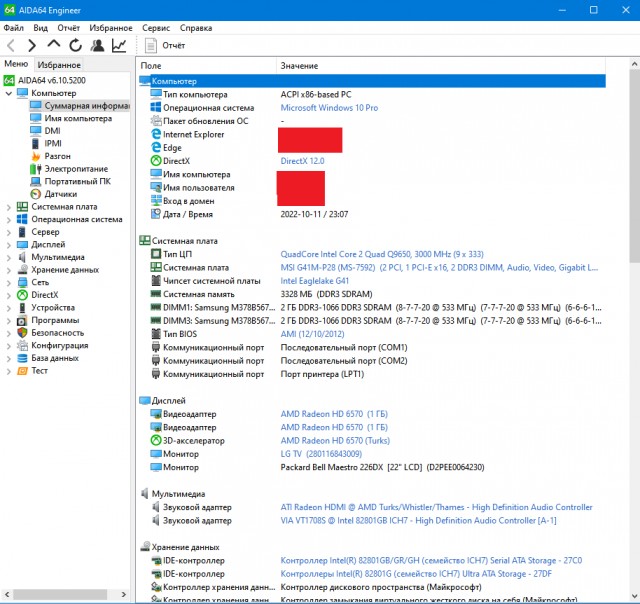The image size is (640, 604).
Task: Expand the Сеть tree node
Action: point(9,283)
